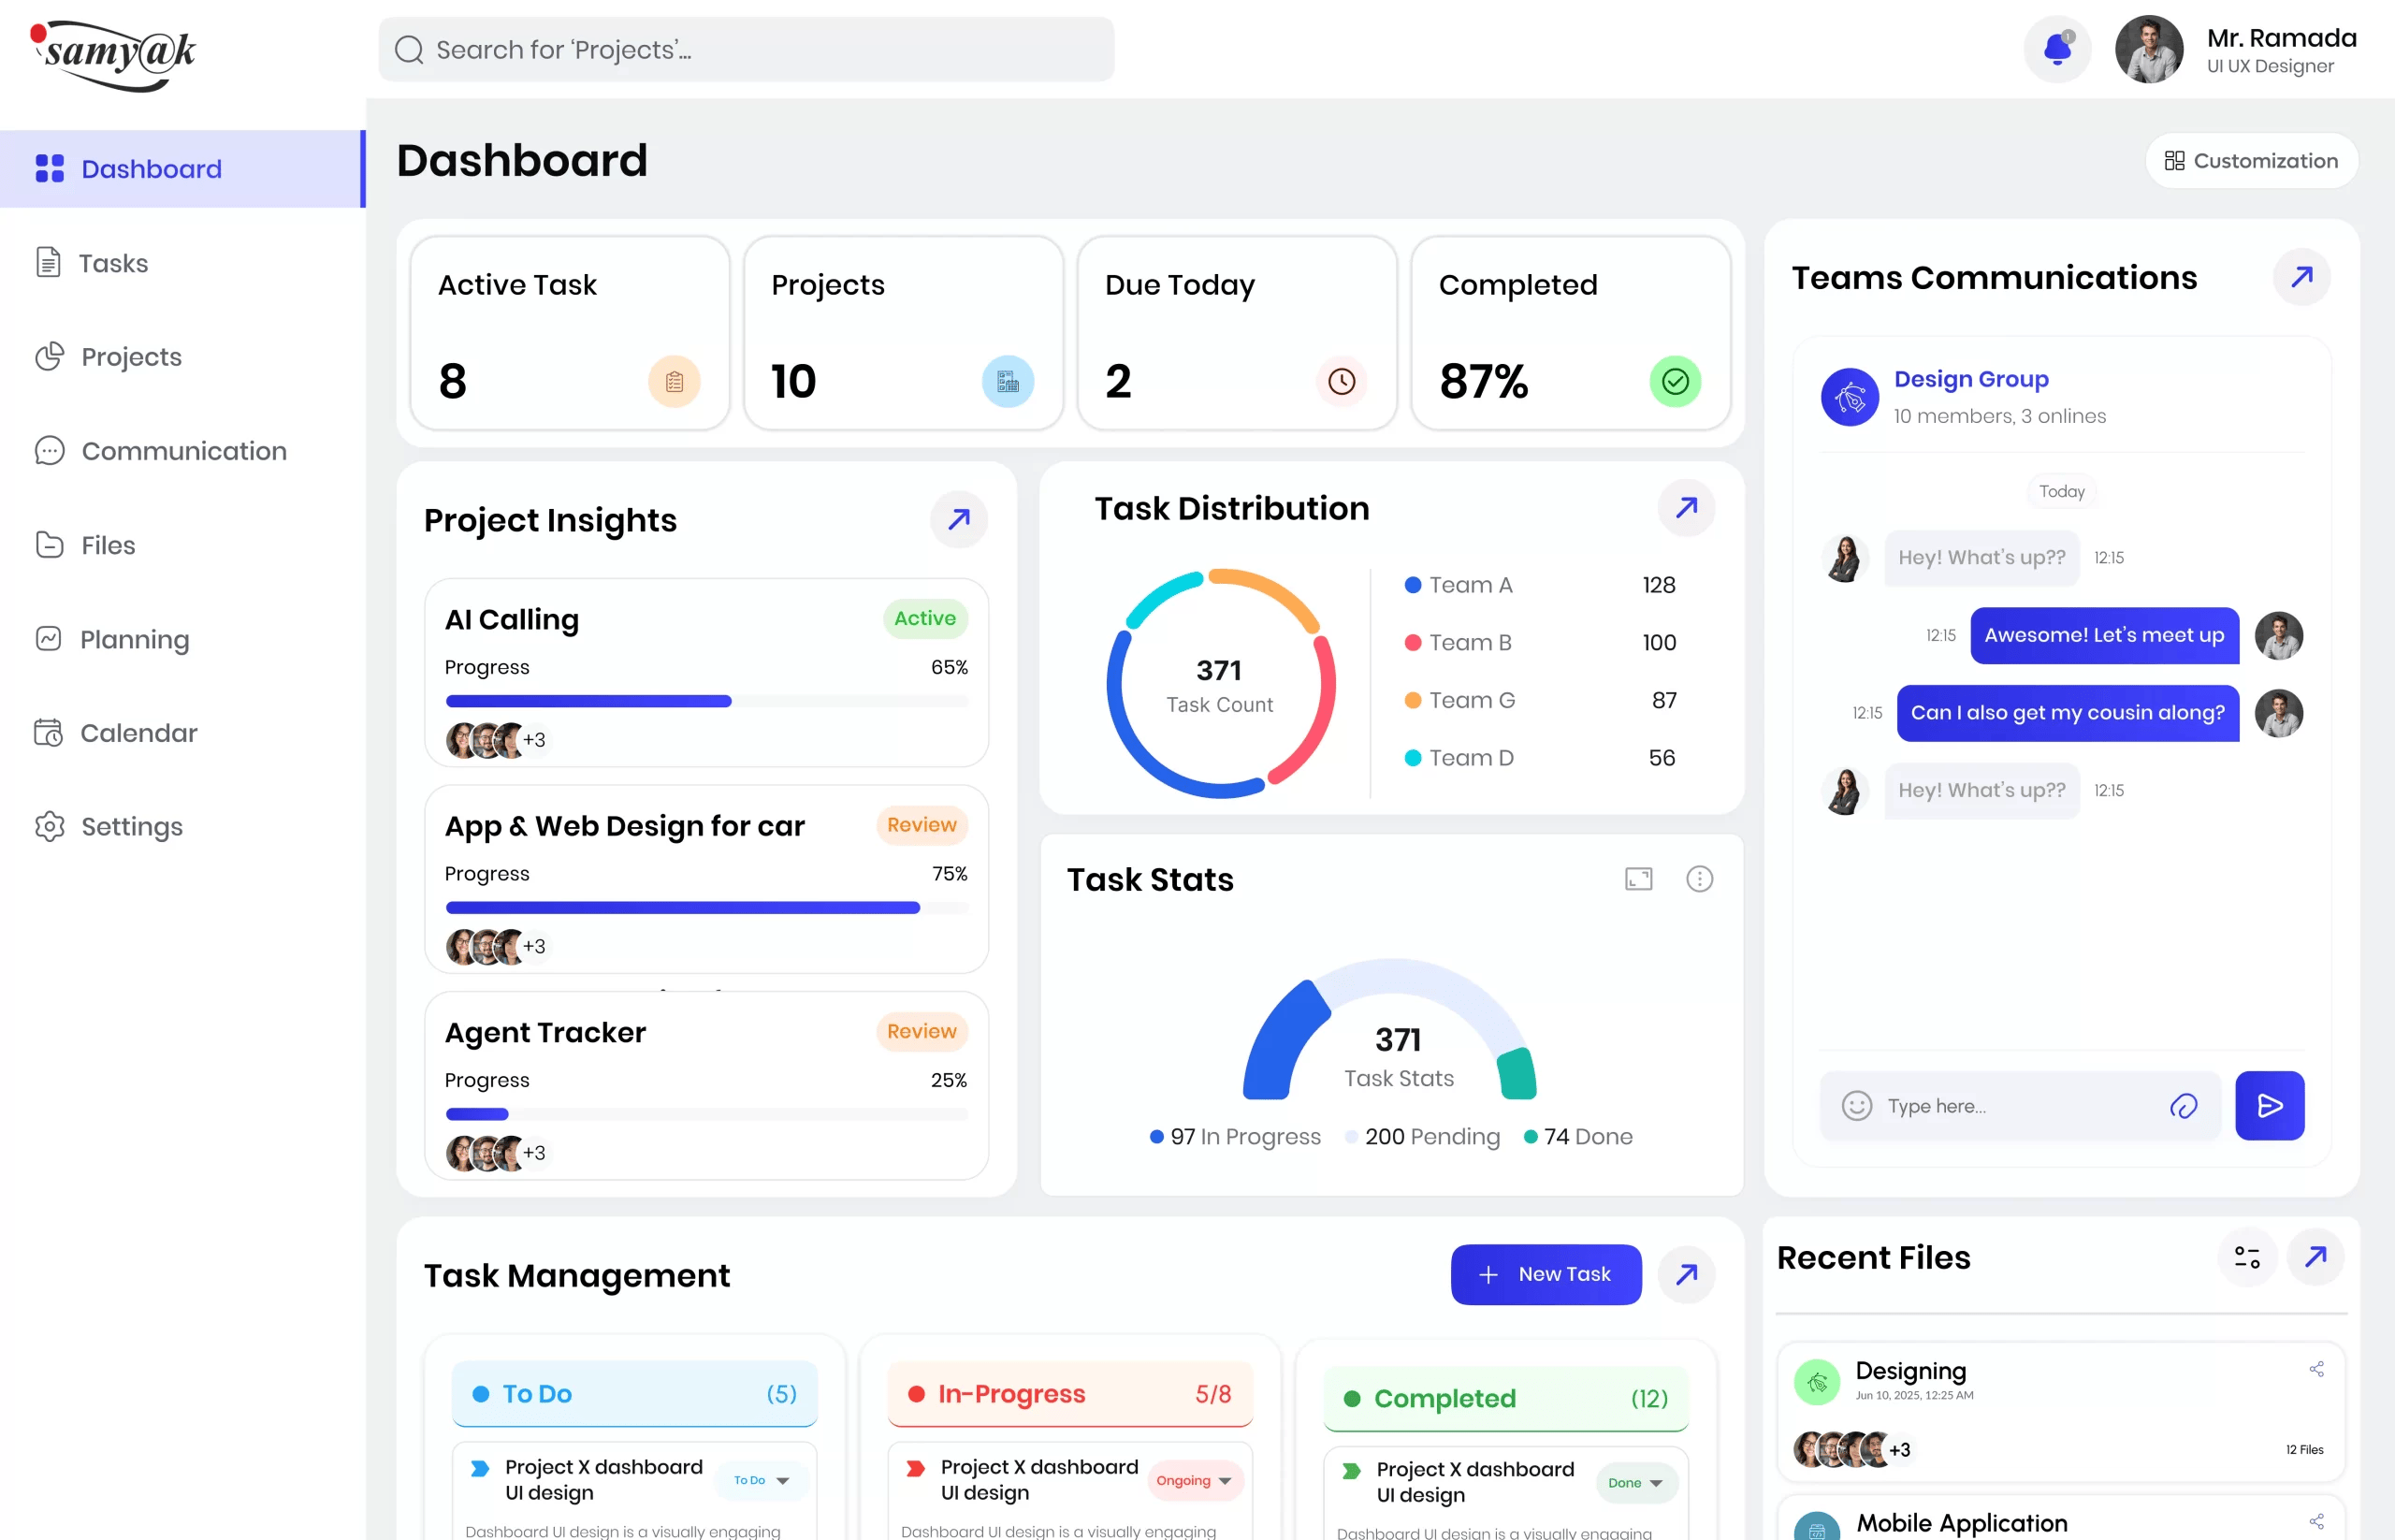The width and height of the screenshot is (2395, 1540).
Task: Open Mr. Ramada profile avatar
Action: coord(2148,49)
